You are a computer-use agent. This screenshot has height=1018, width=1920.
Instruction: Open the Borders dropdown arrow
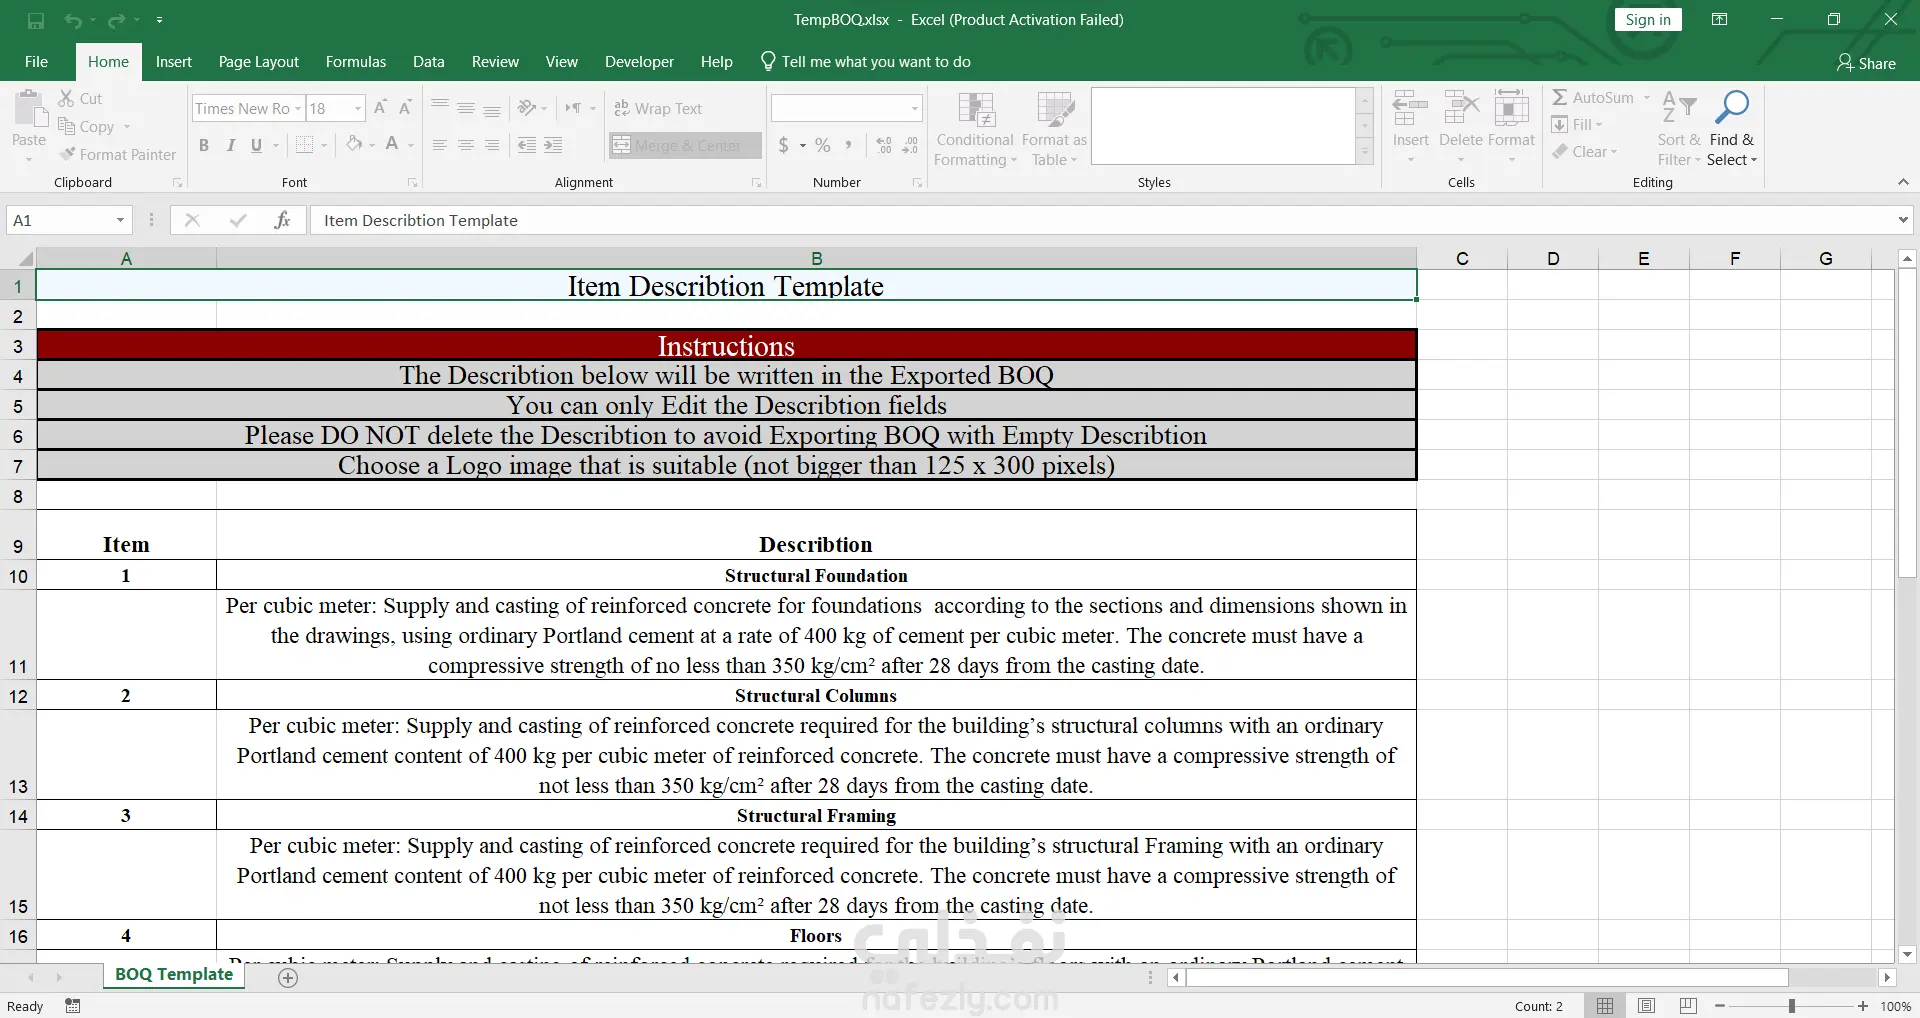pyautogui.click(x=324, y=145)
